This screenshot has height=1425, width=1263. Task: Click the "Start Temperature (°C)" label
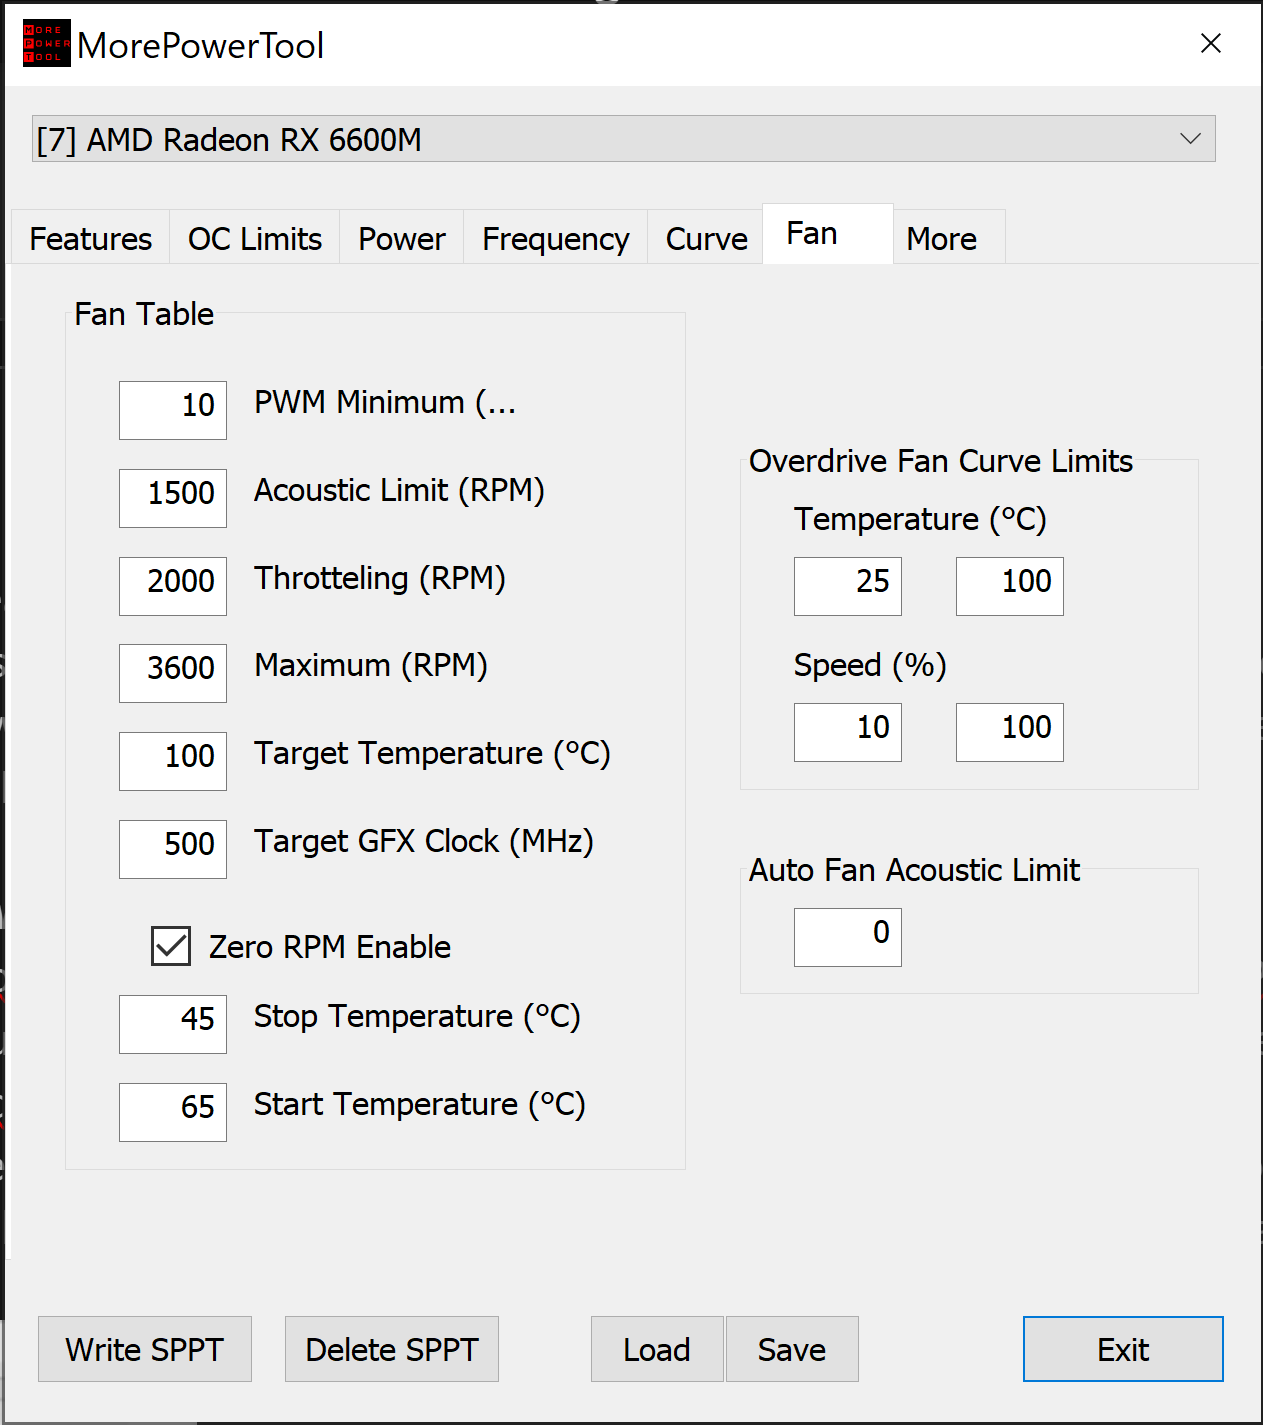tap(420, 1105)
